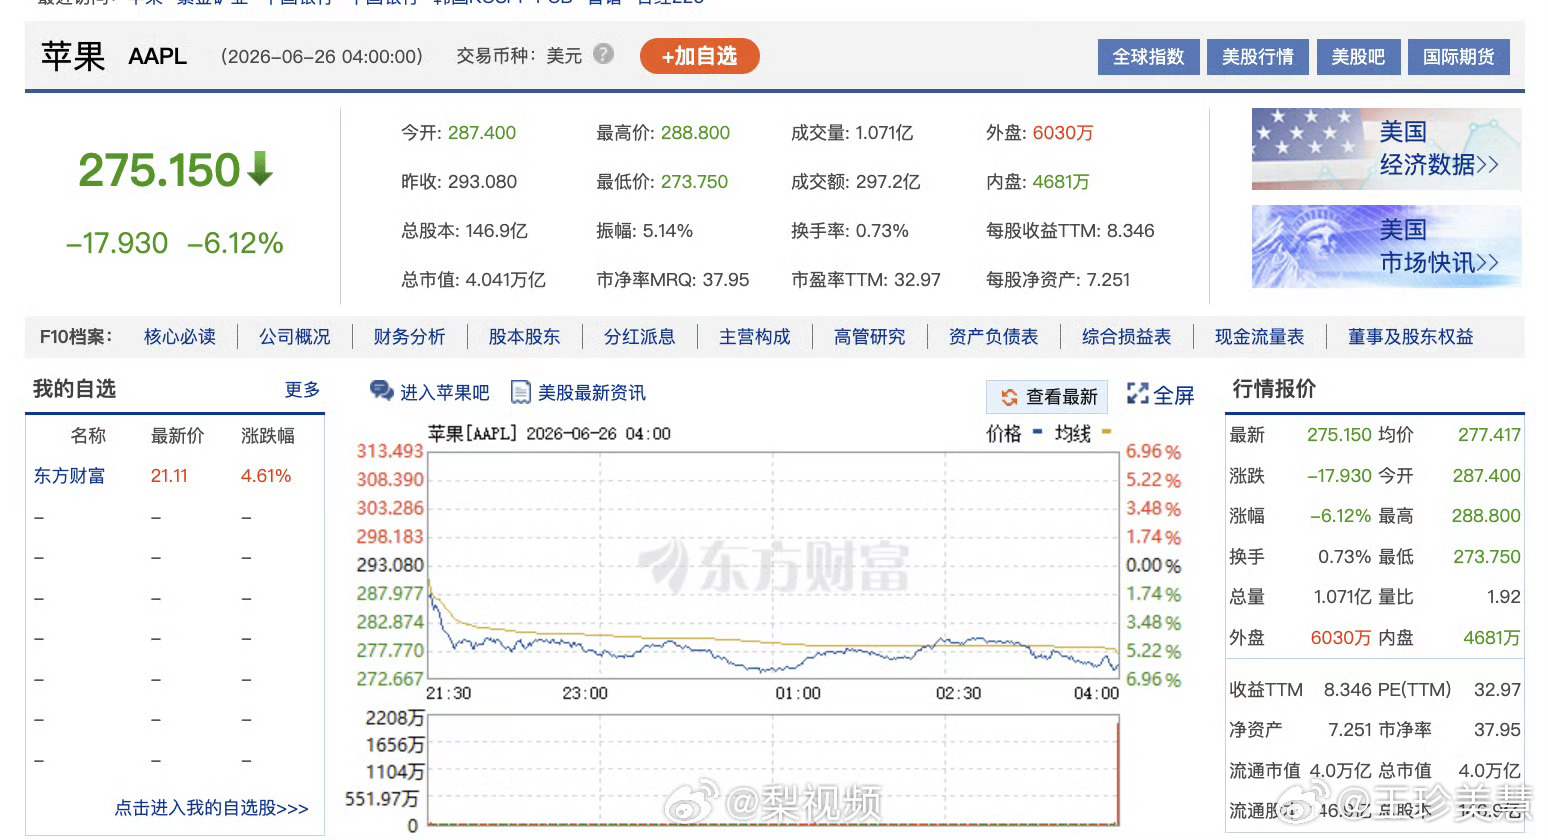Viewport: 1548px width, 840px height.
Task: Click 内盘 value 4681万 in the header
Action: pyautogui.click(x=1061, y=182)
